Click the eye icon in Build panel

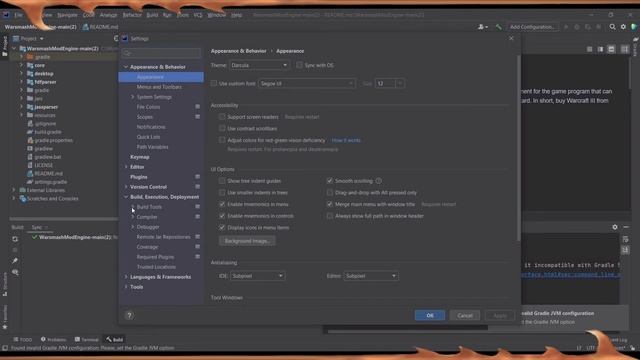pyautogui.click(x=15, y=272)
